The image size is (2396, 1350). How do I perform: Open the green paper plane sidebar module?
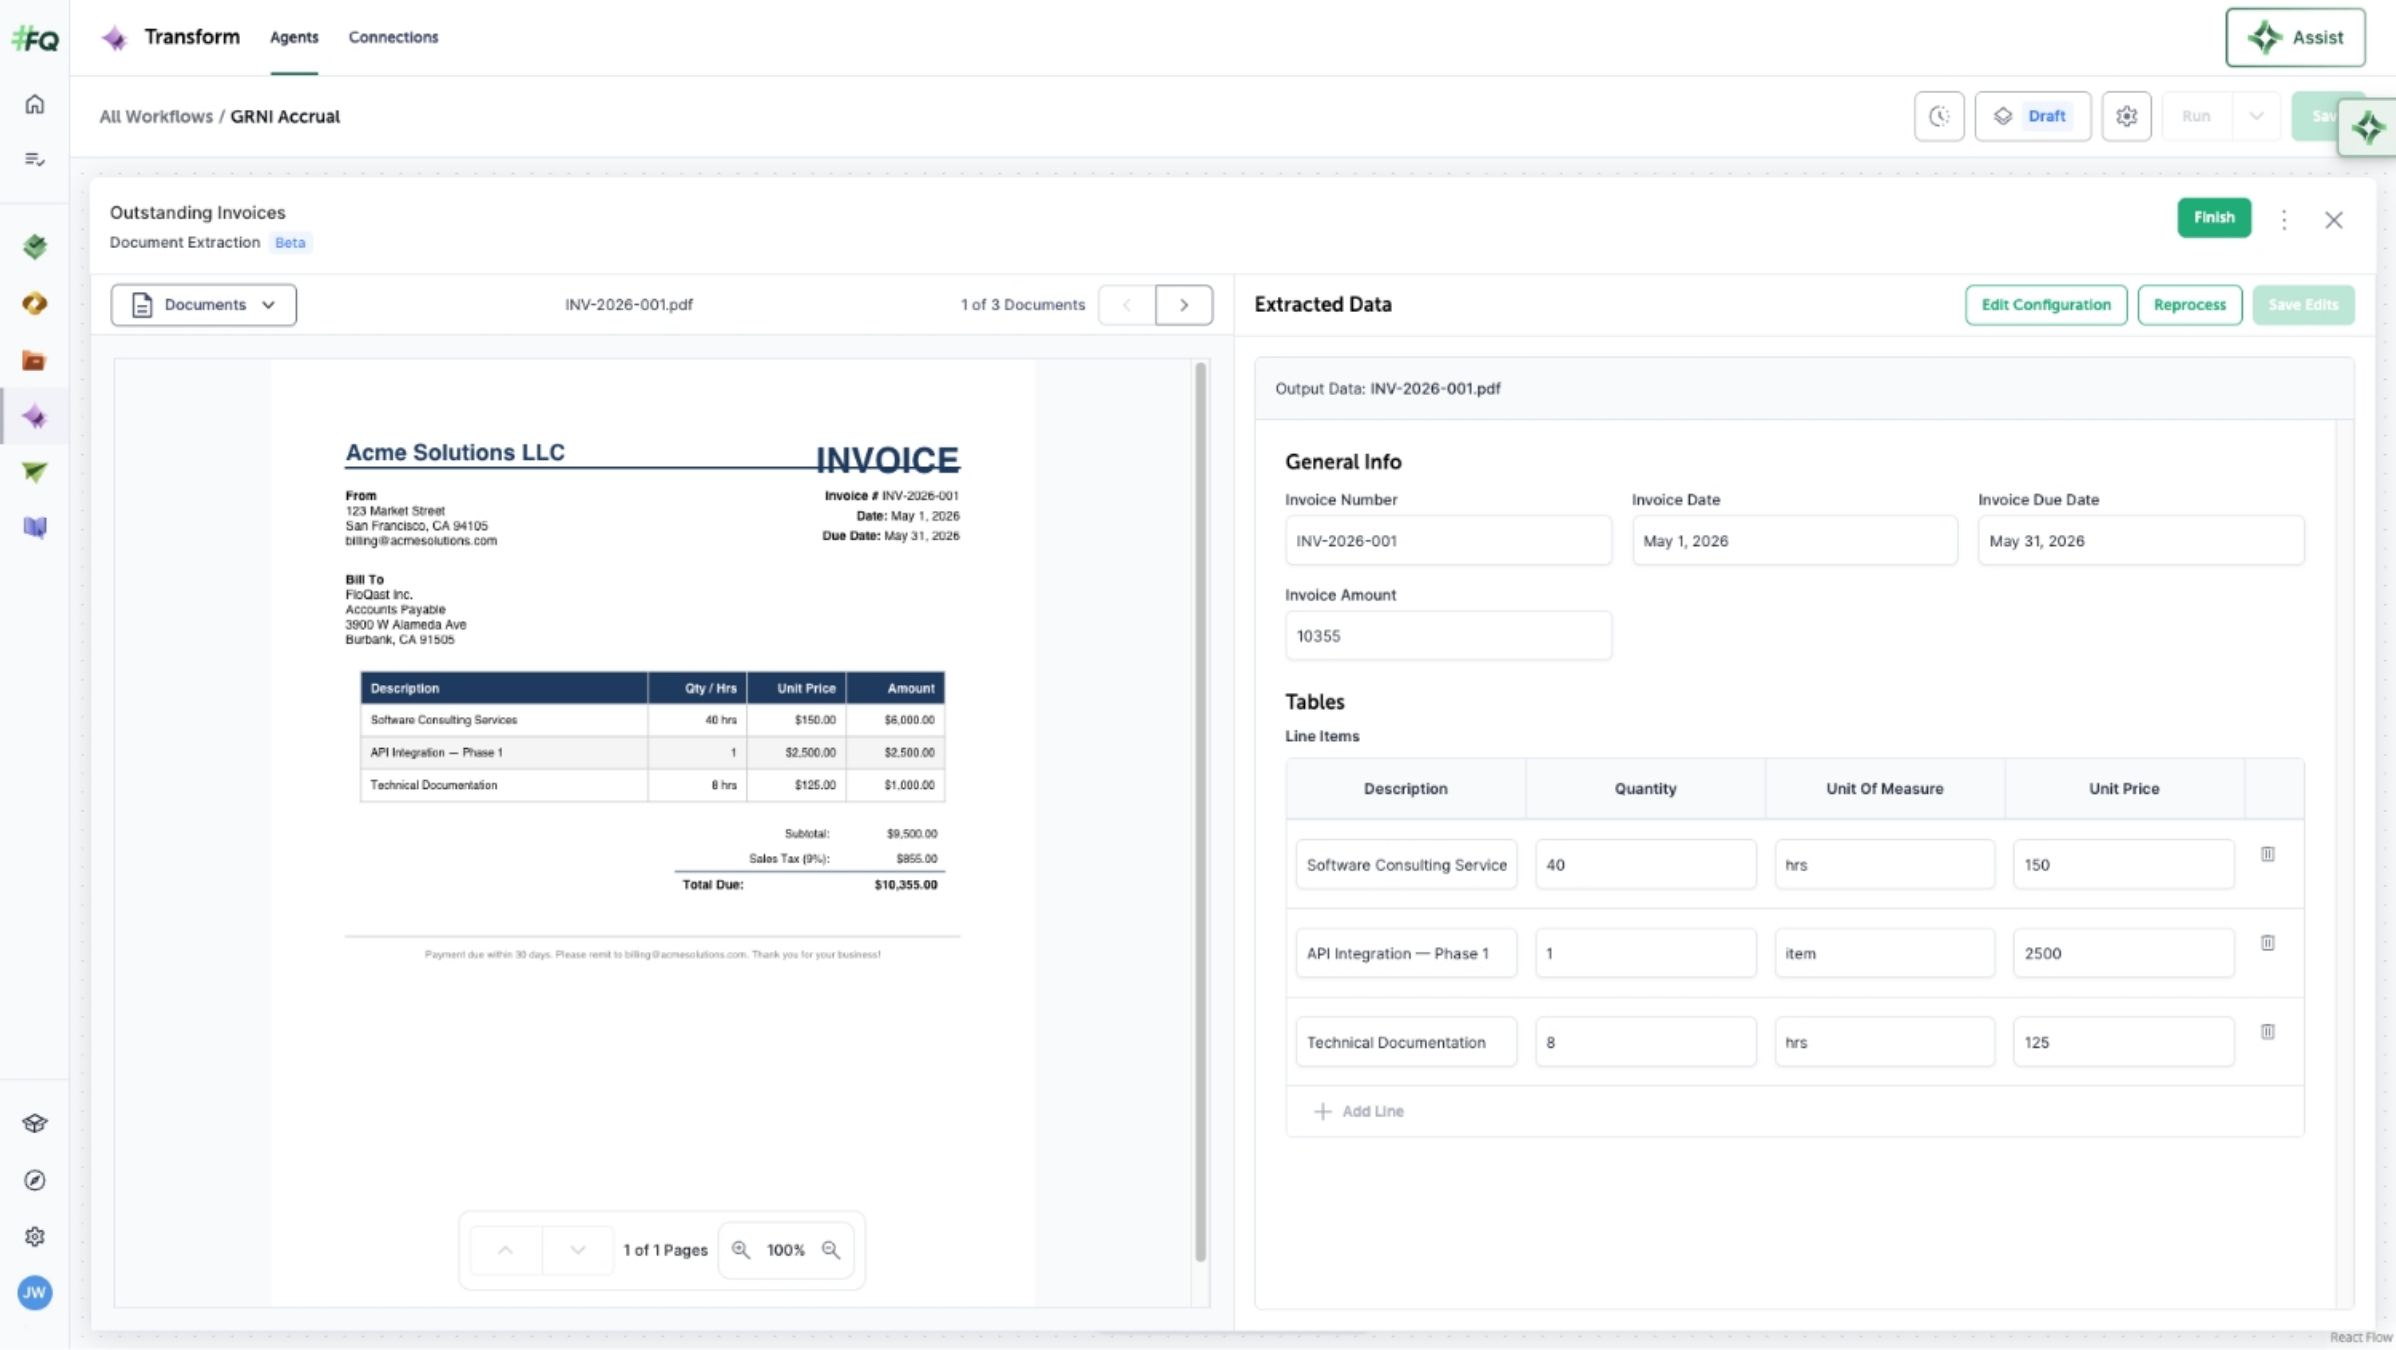click(35, 472)
